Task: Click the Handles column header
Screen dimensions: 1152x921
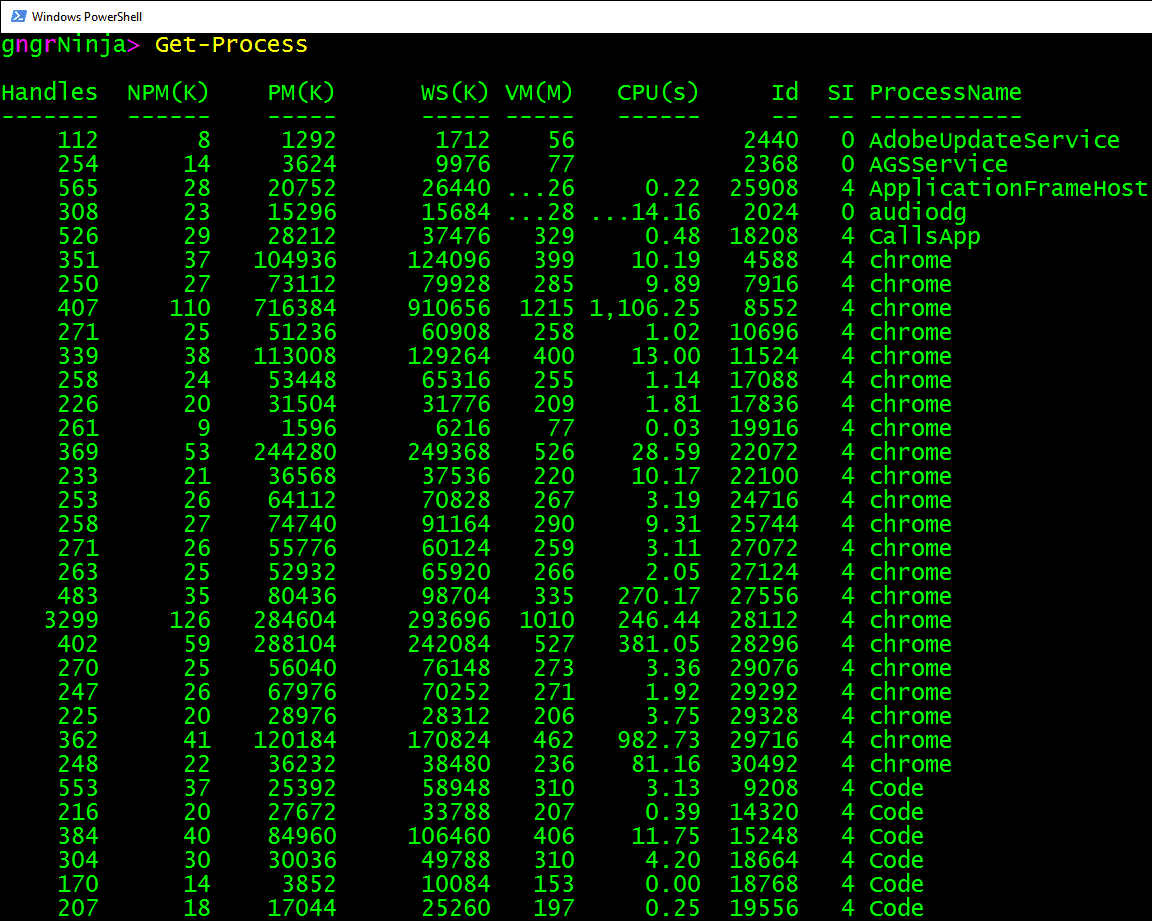Action: pyautogui.click(x=49, y=92)
